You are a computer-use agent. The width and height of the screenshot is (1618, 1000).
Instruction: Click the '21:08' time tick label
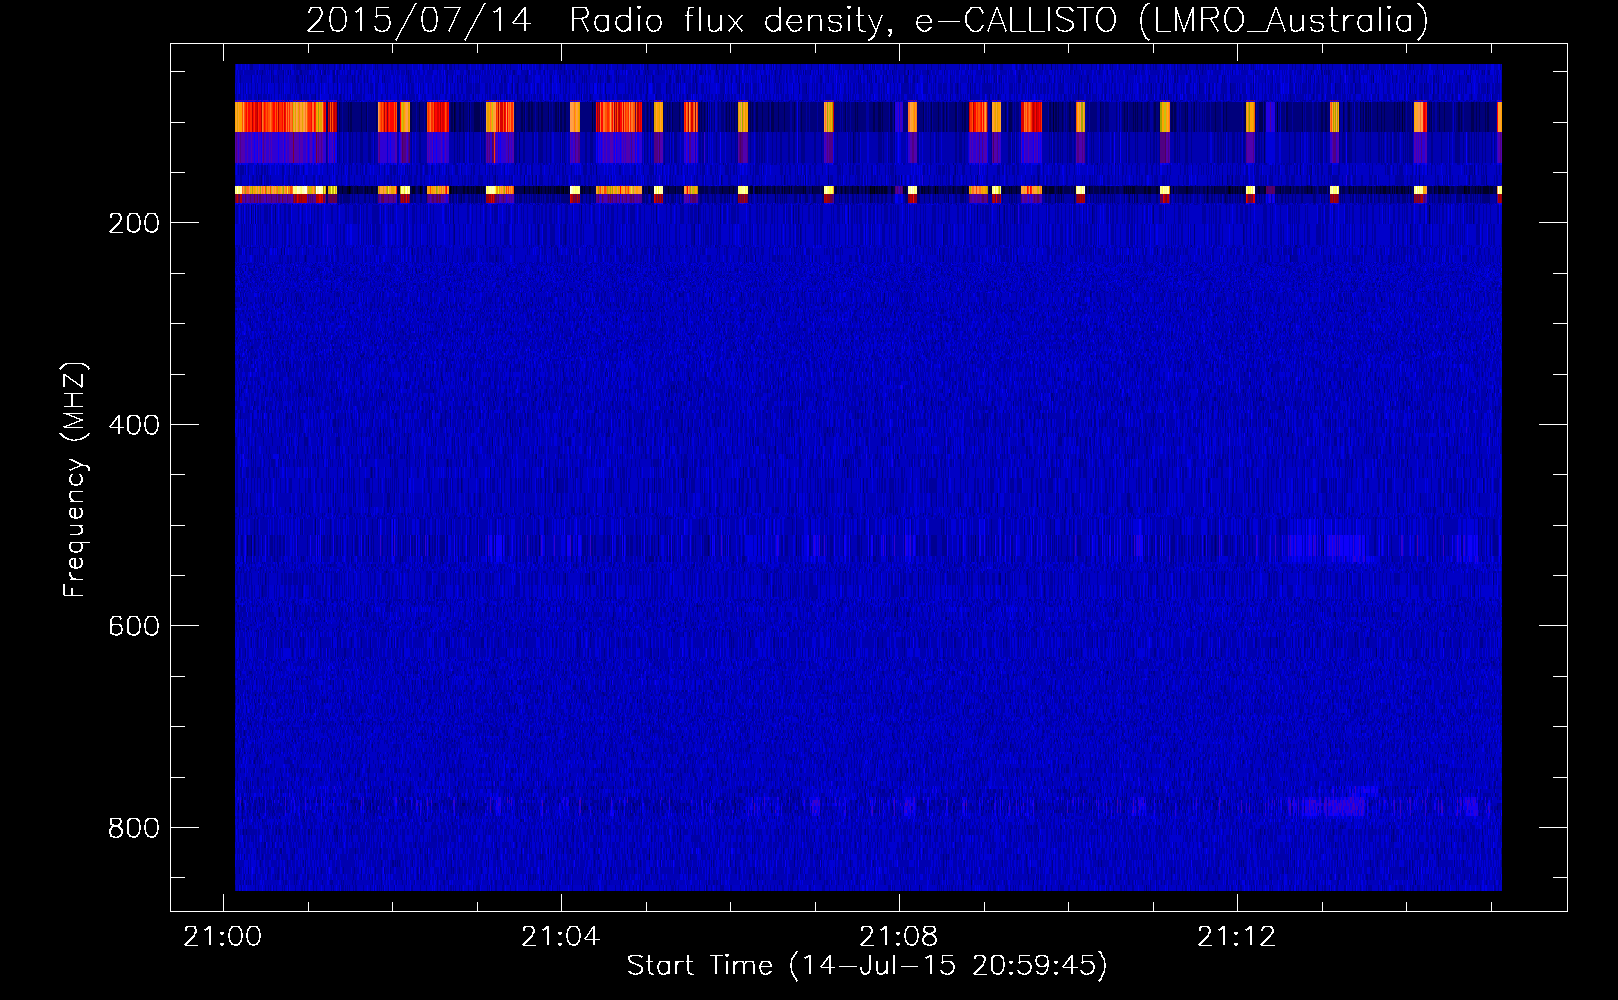899,937
